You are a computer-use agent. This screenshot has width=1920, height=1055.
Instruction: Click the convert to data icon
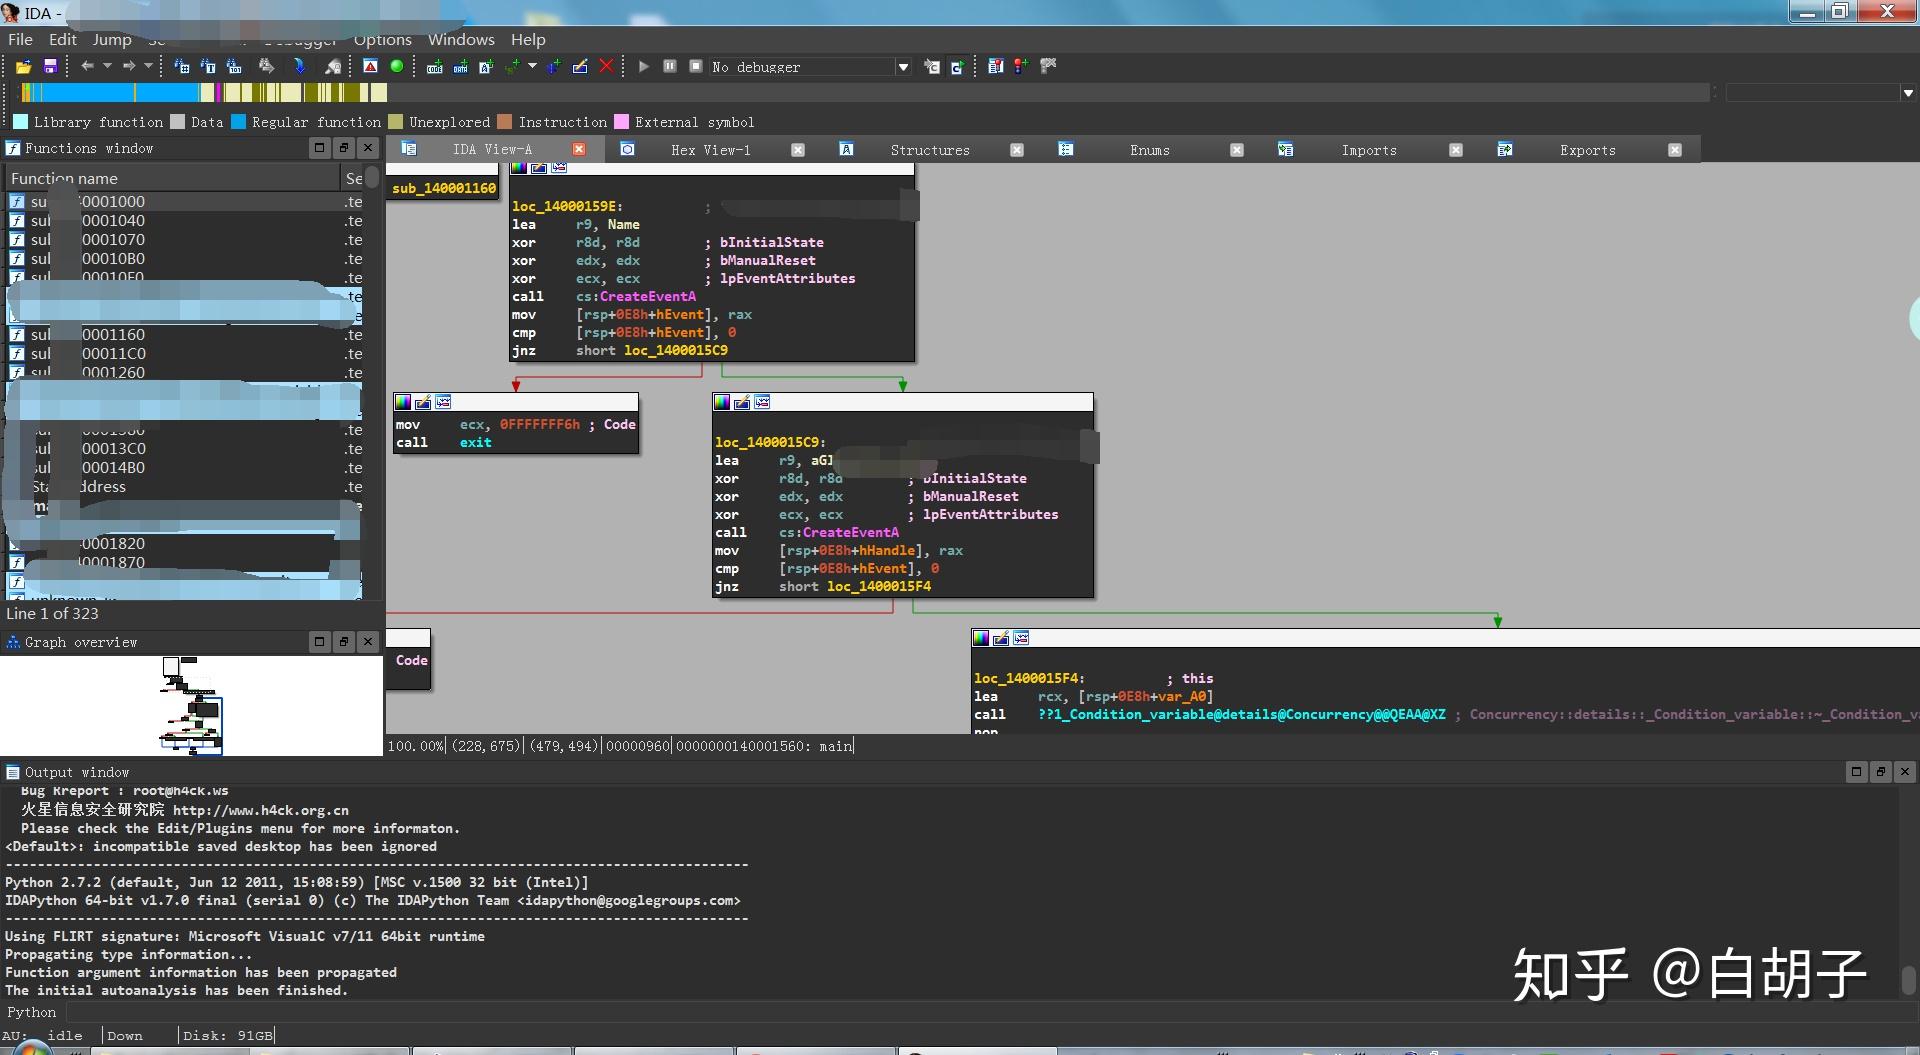[x=460, y=66]
